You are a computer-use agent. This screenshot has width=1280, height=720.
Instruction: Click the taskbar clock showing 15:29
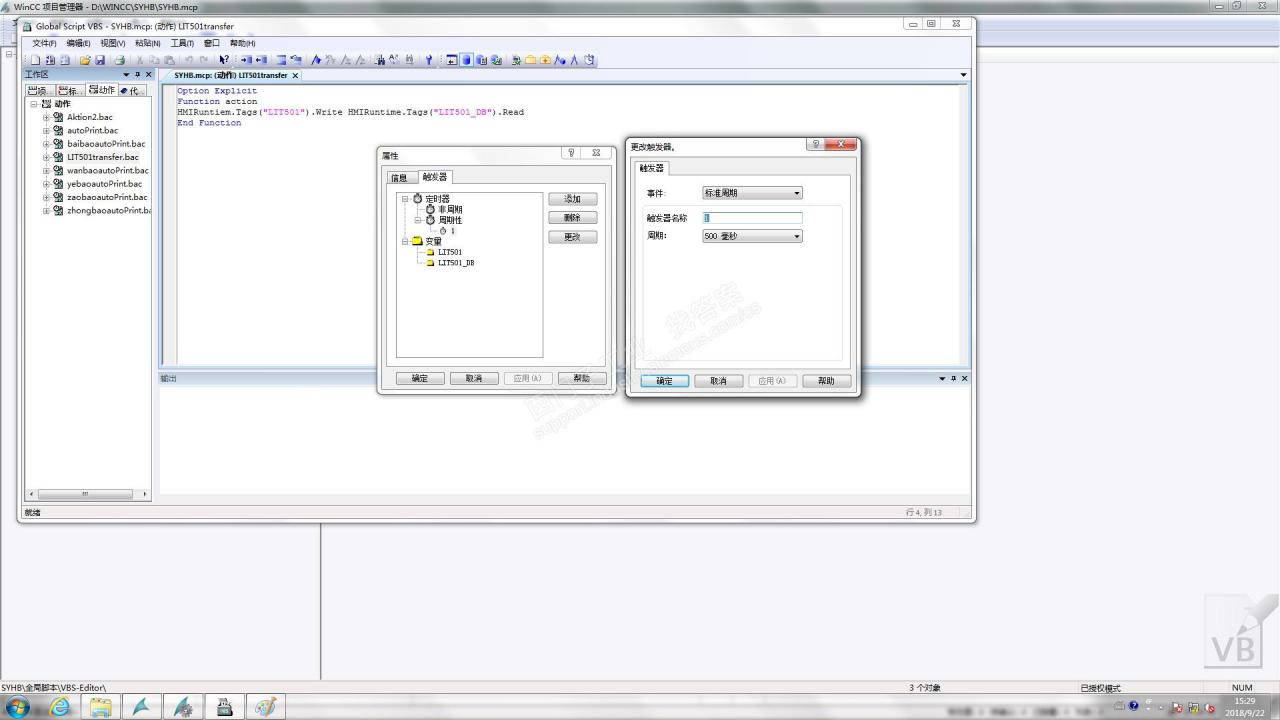pyautogui.click(x=1244, y=701)
